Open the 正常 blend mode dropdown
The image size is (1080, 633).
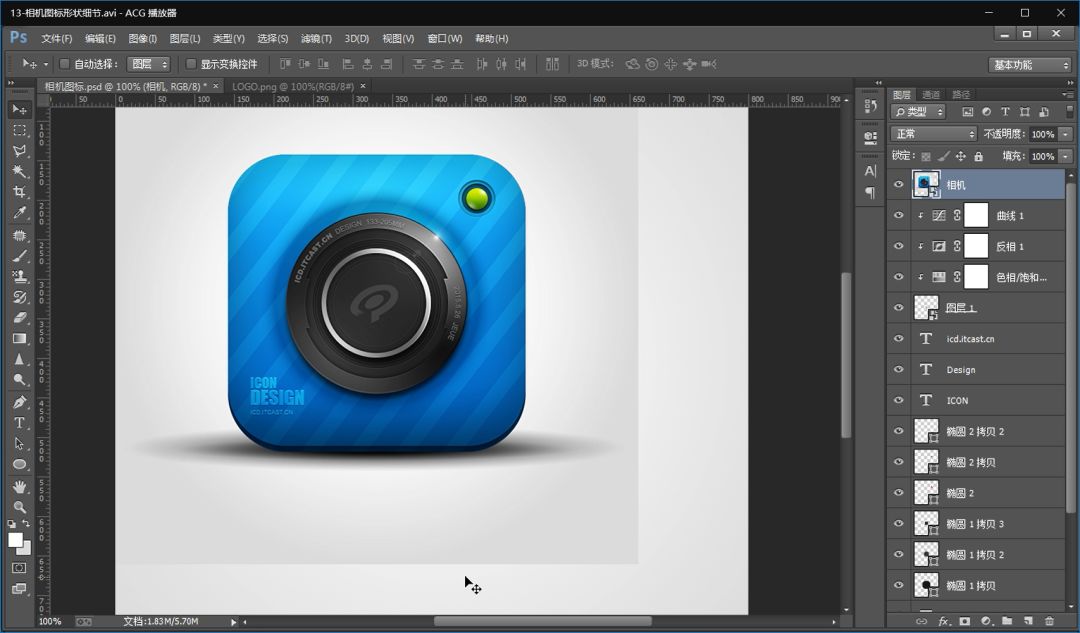pos(933,134)
